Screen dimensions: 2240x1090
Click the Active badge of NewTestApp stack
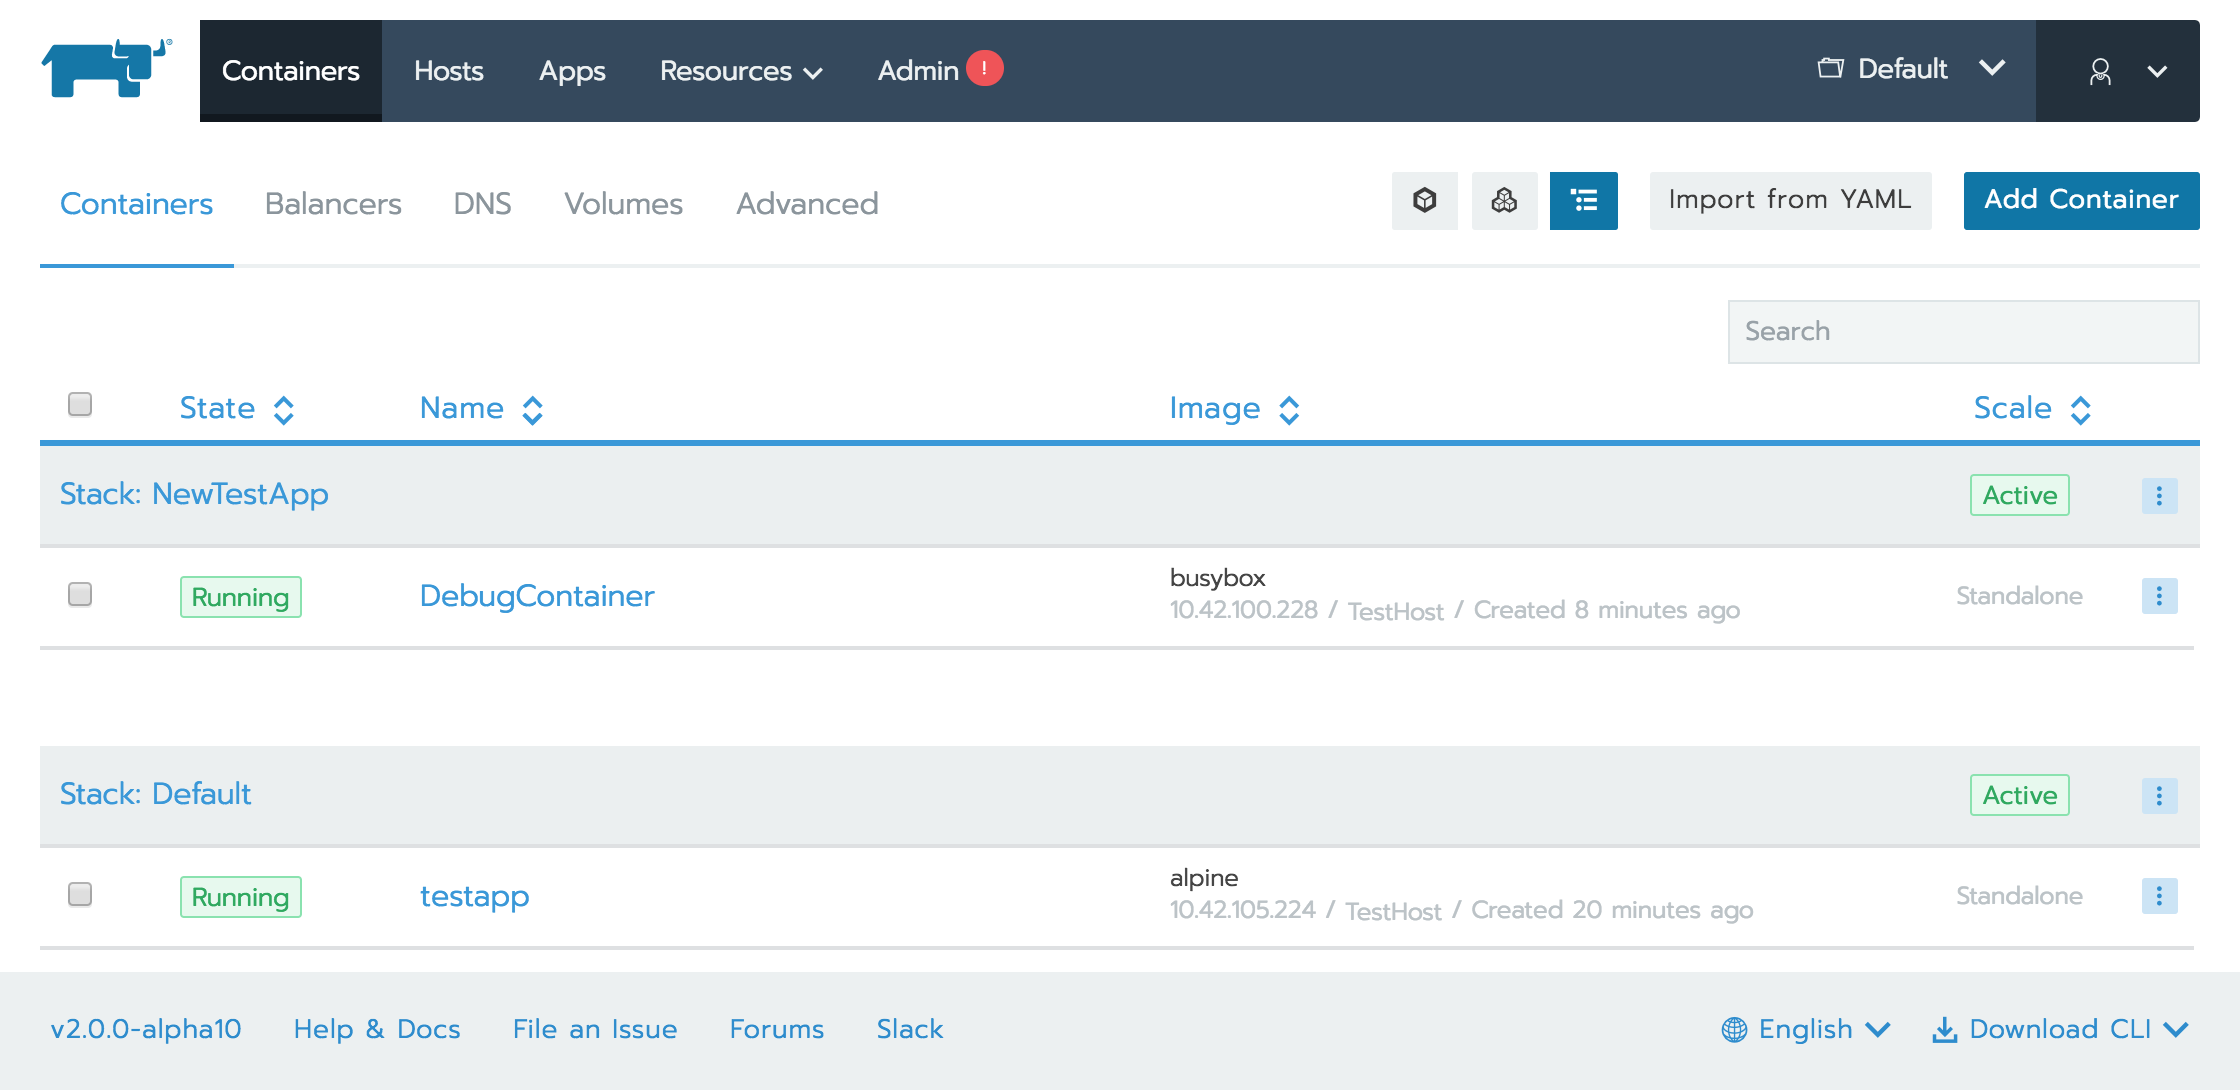[2020, 495]
